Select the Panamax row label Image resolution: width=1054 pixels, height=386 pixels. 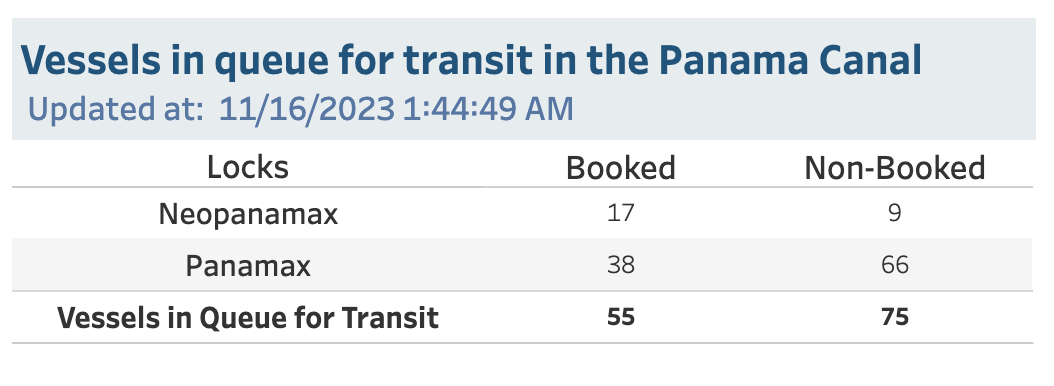(x=248, y=266)
